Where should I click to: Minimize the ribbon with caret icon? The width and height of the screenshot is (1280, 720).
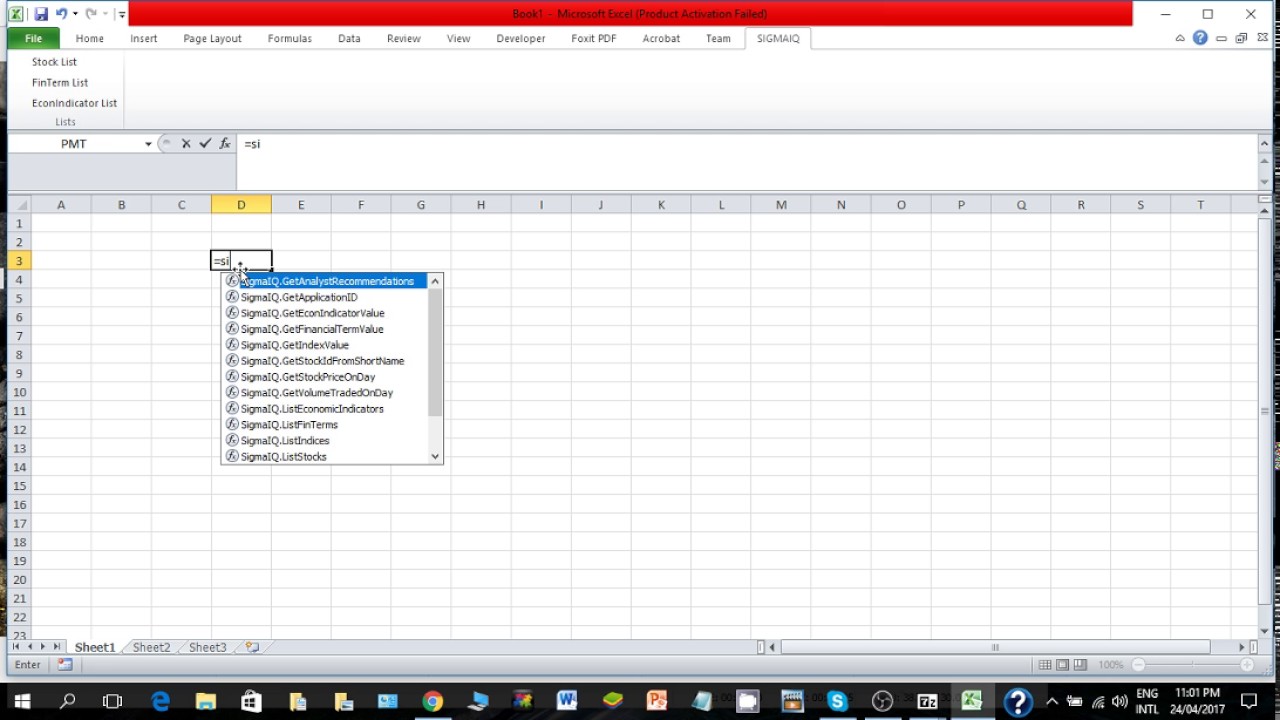pos(1180,38)
